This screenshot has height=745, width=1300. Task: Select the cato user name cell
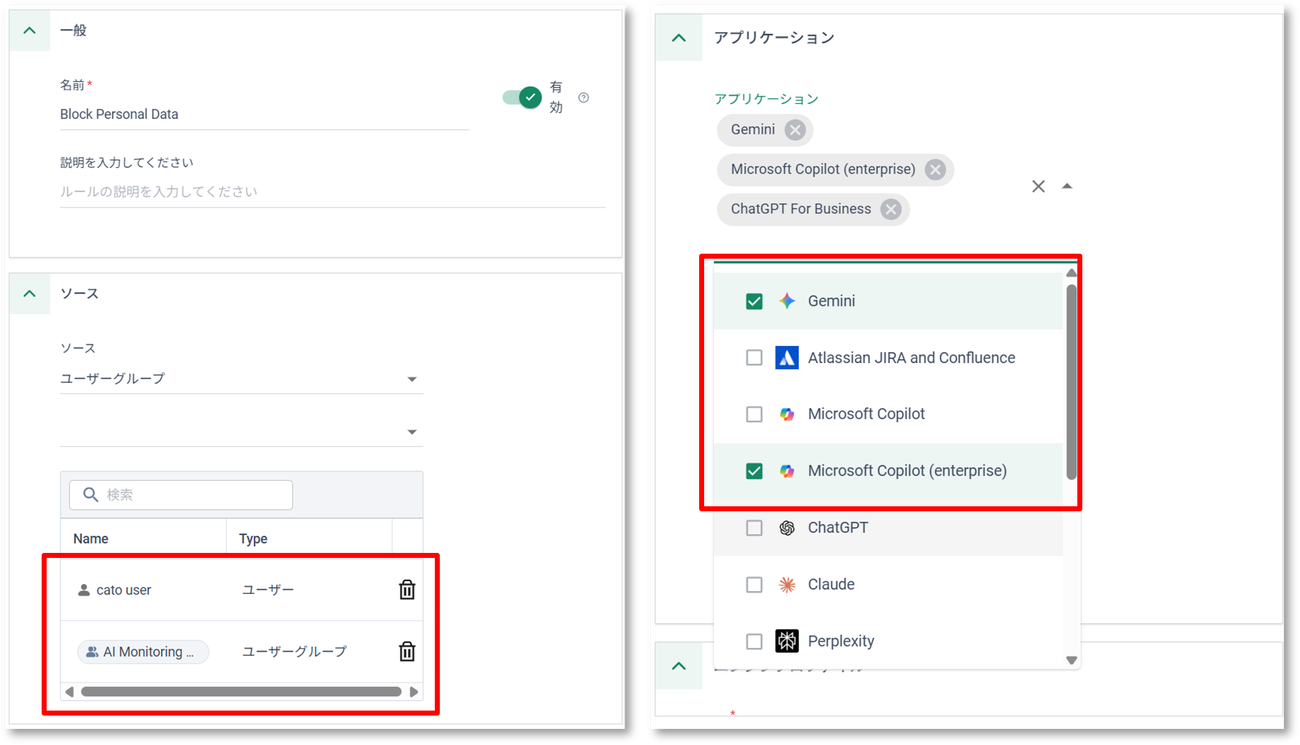point(124,590)
